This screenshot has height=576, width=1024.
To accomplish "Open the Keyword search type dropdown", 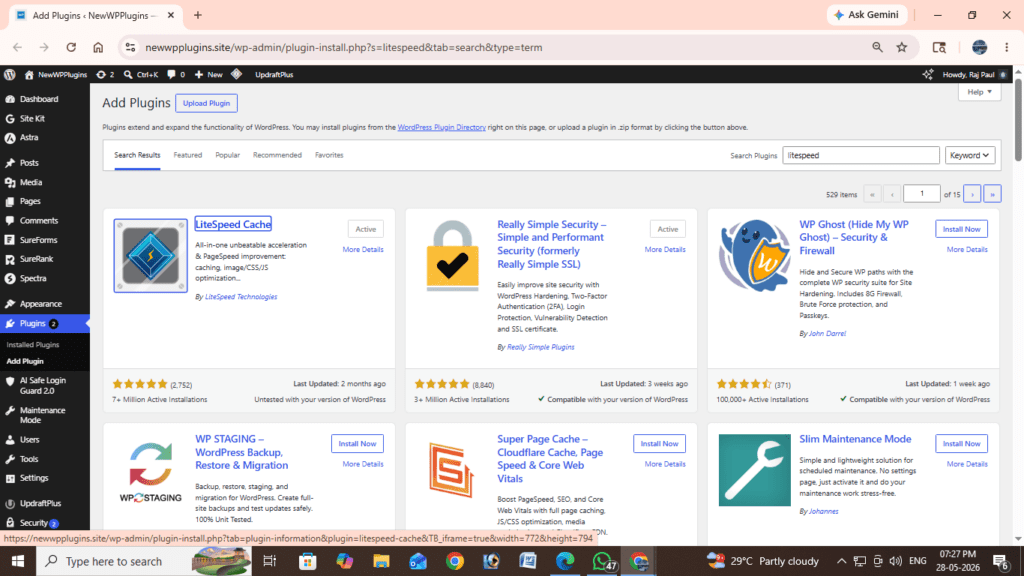I will (970, 155).
